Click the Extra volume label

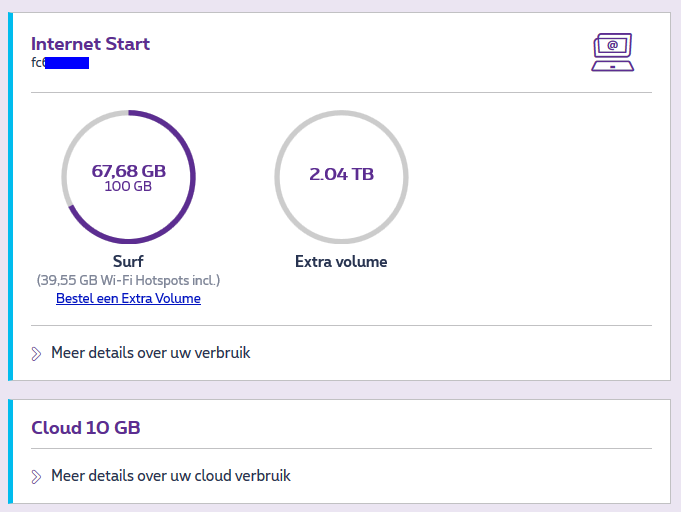pyautogui.click(x=341, y=262)
